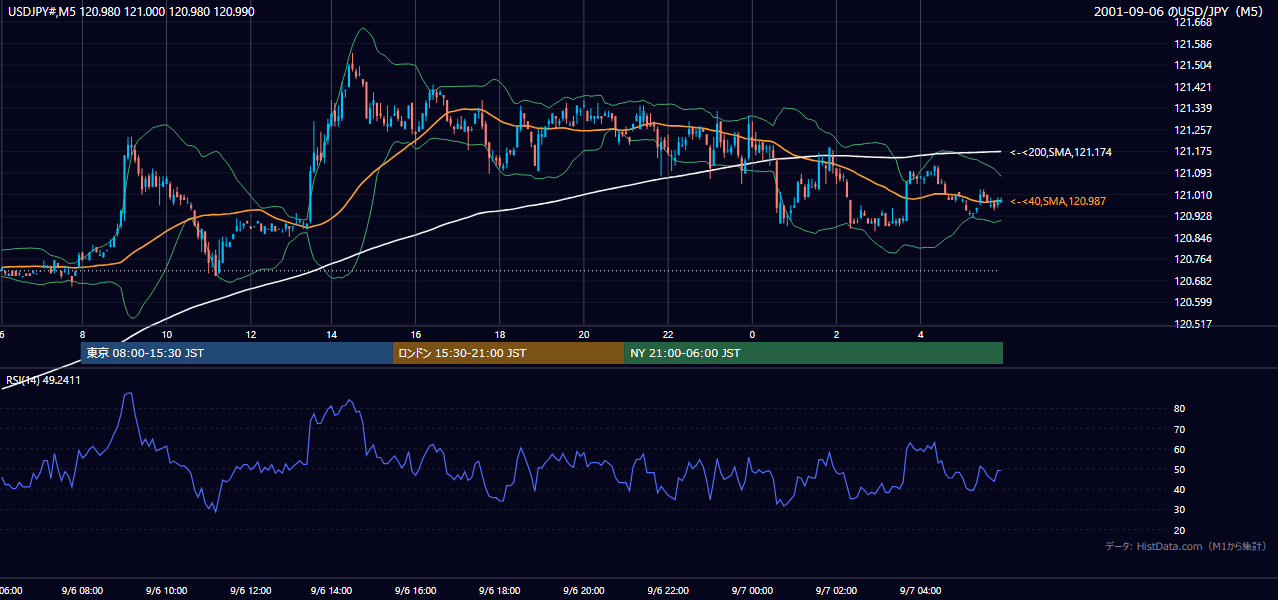Click RSI scale value 80
Image resolution: width=1278 pixels, height=600 pixels.
(x=1180, y=409)
